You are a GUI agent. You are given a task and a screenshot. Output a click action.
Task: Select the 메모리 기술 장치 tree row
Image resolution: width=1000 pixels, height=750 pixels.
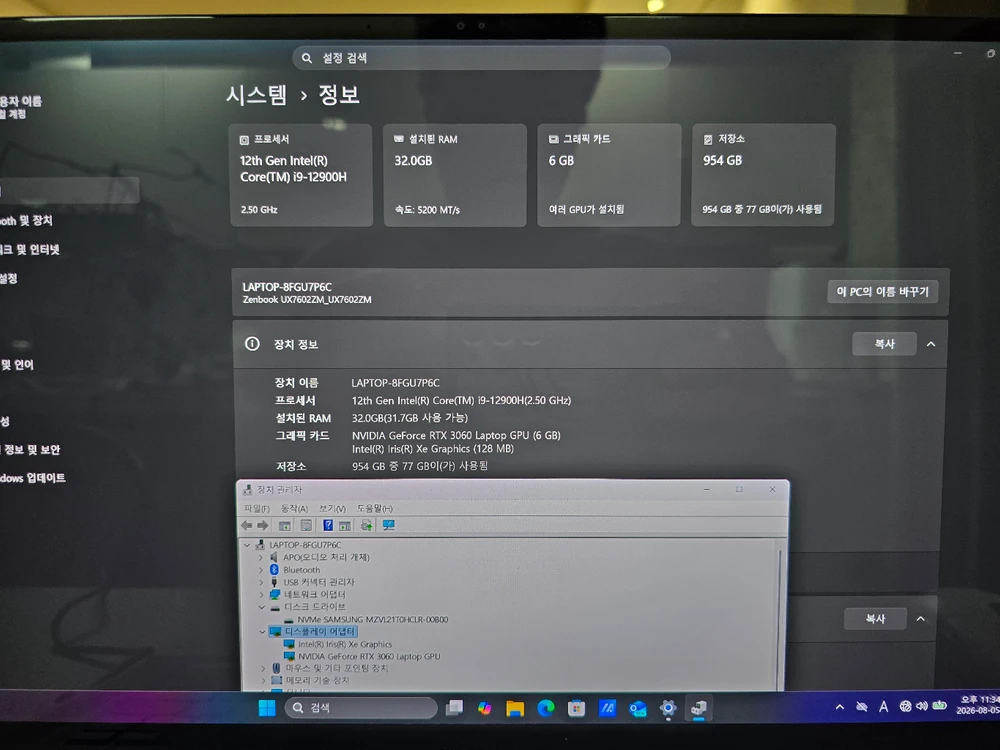[318, 680]
